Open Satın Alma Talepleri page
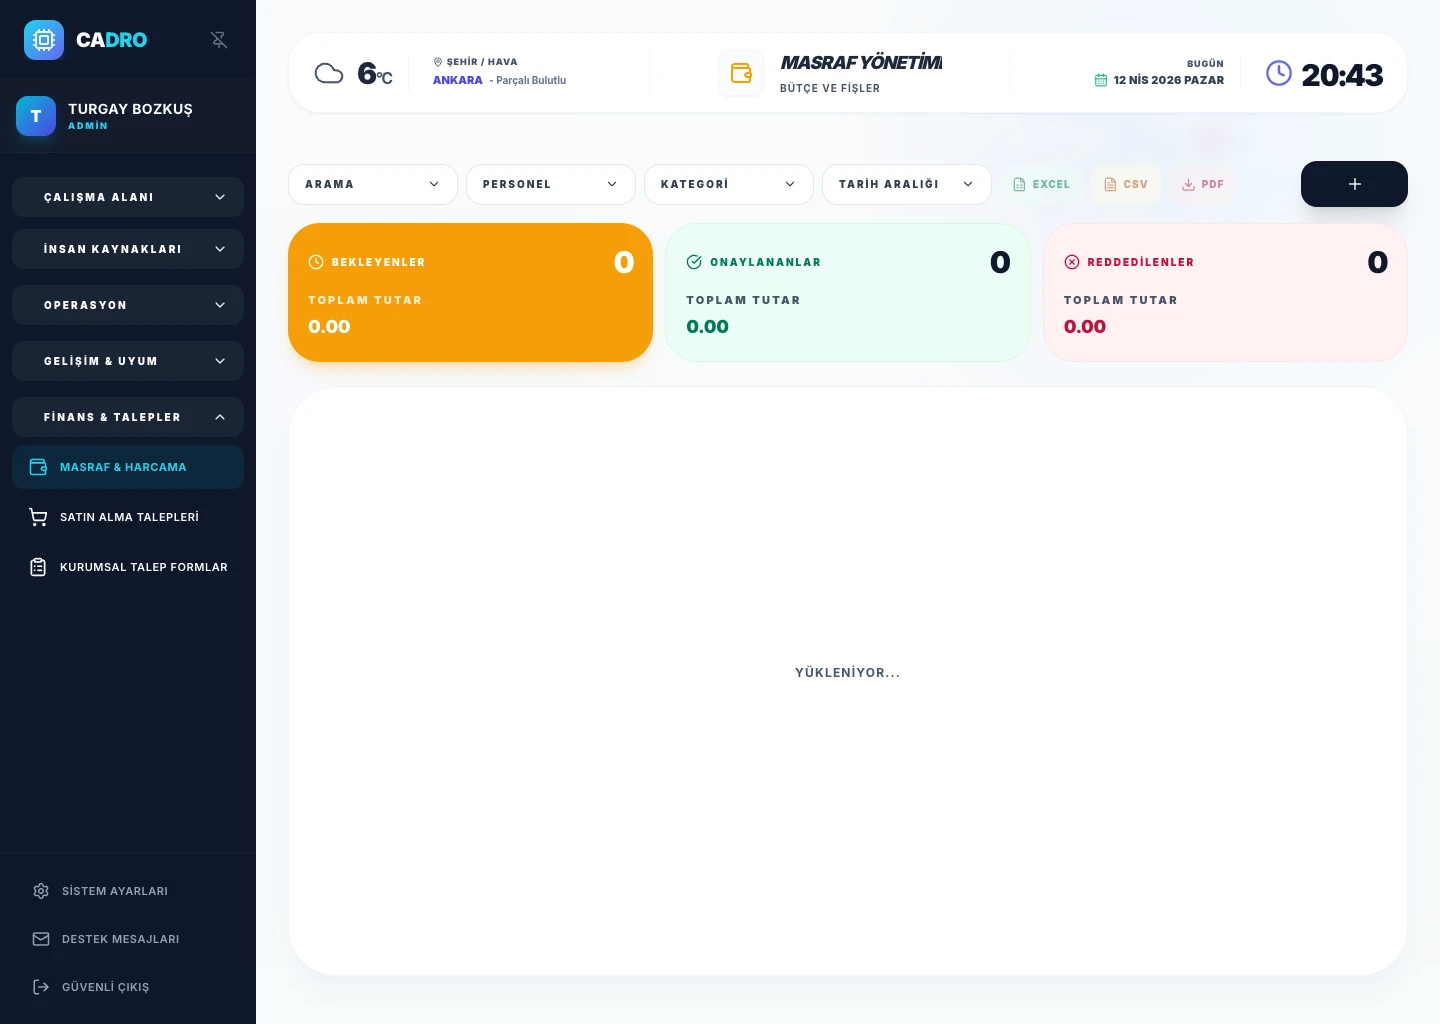Viewport: 1440px width, 1024px height. coord(128,517)
